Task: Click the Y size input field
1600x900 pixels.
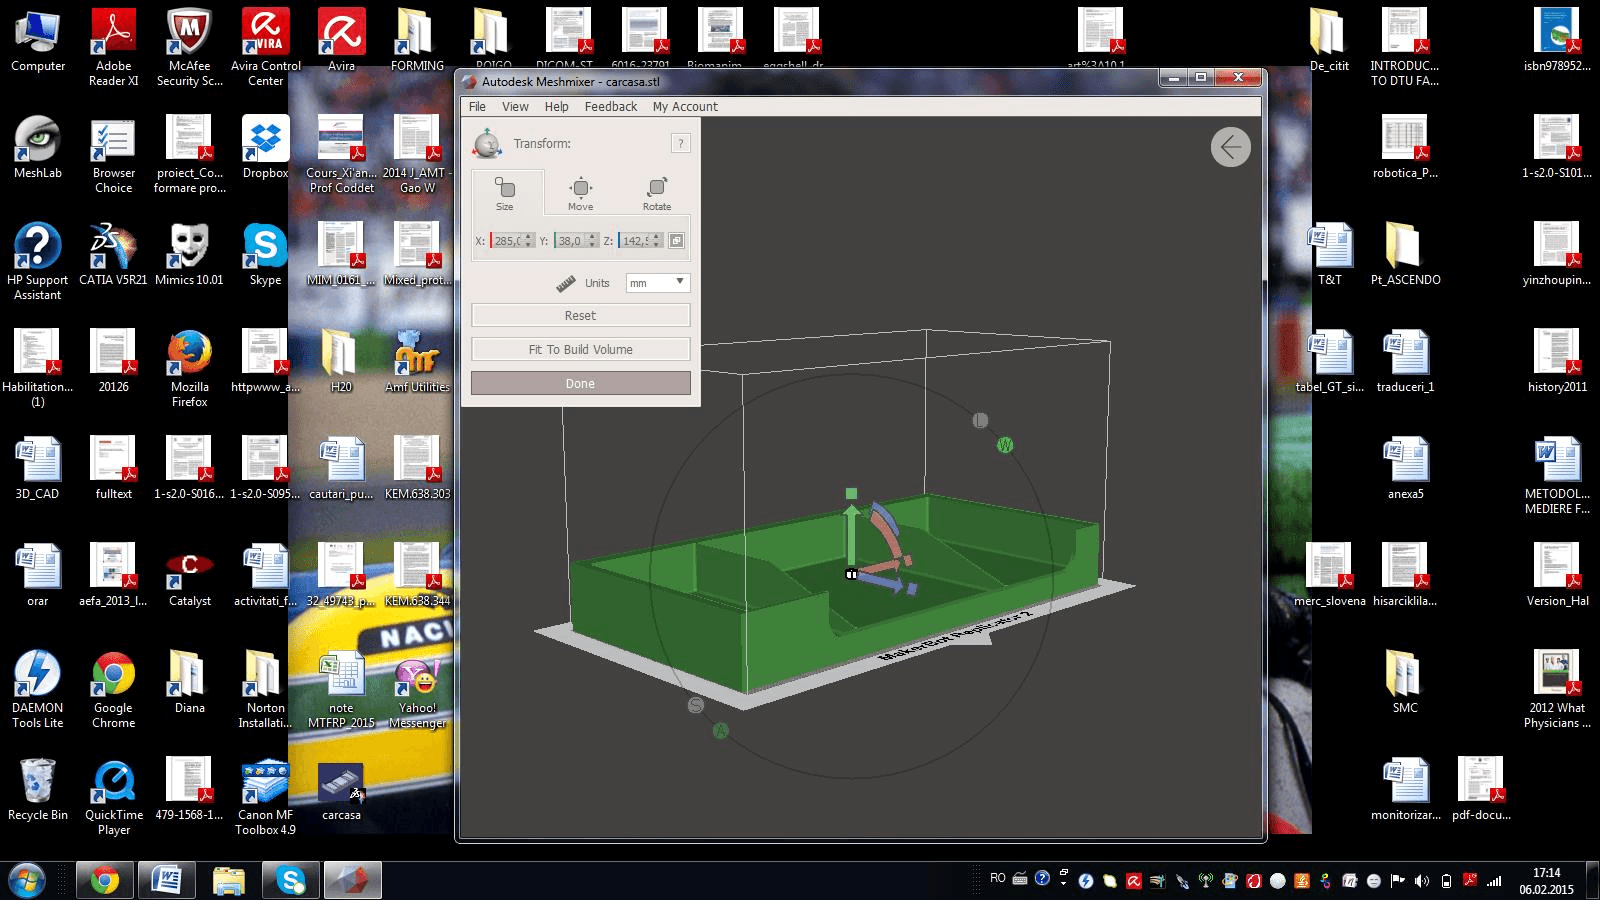Action: coord(570,241)
